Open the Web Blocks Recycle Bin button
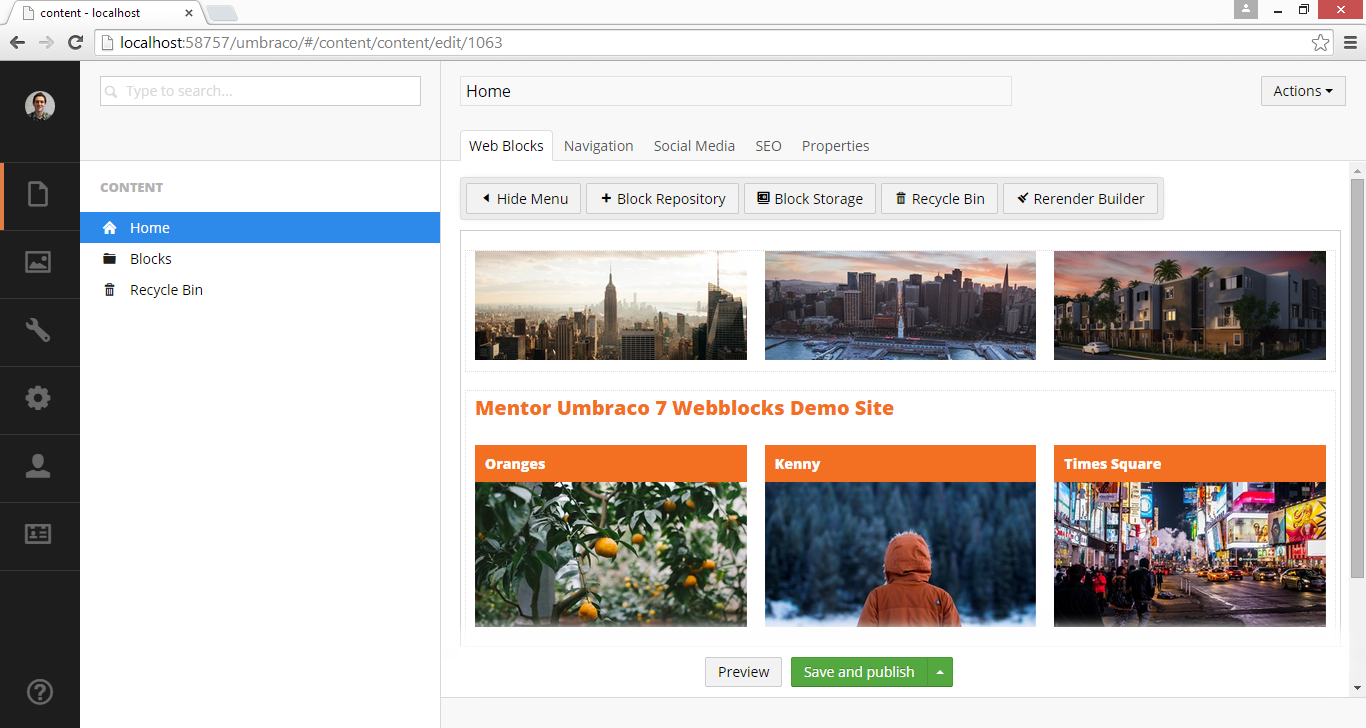The width and height of the screenshot is (1366, 728). point(939,198)
